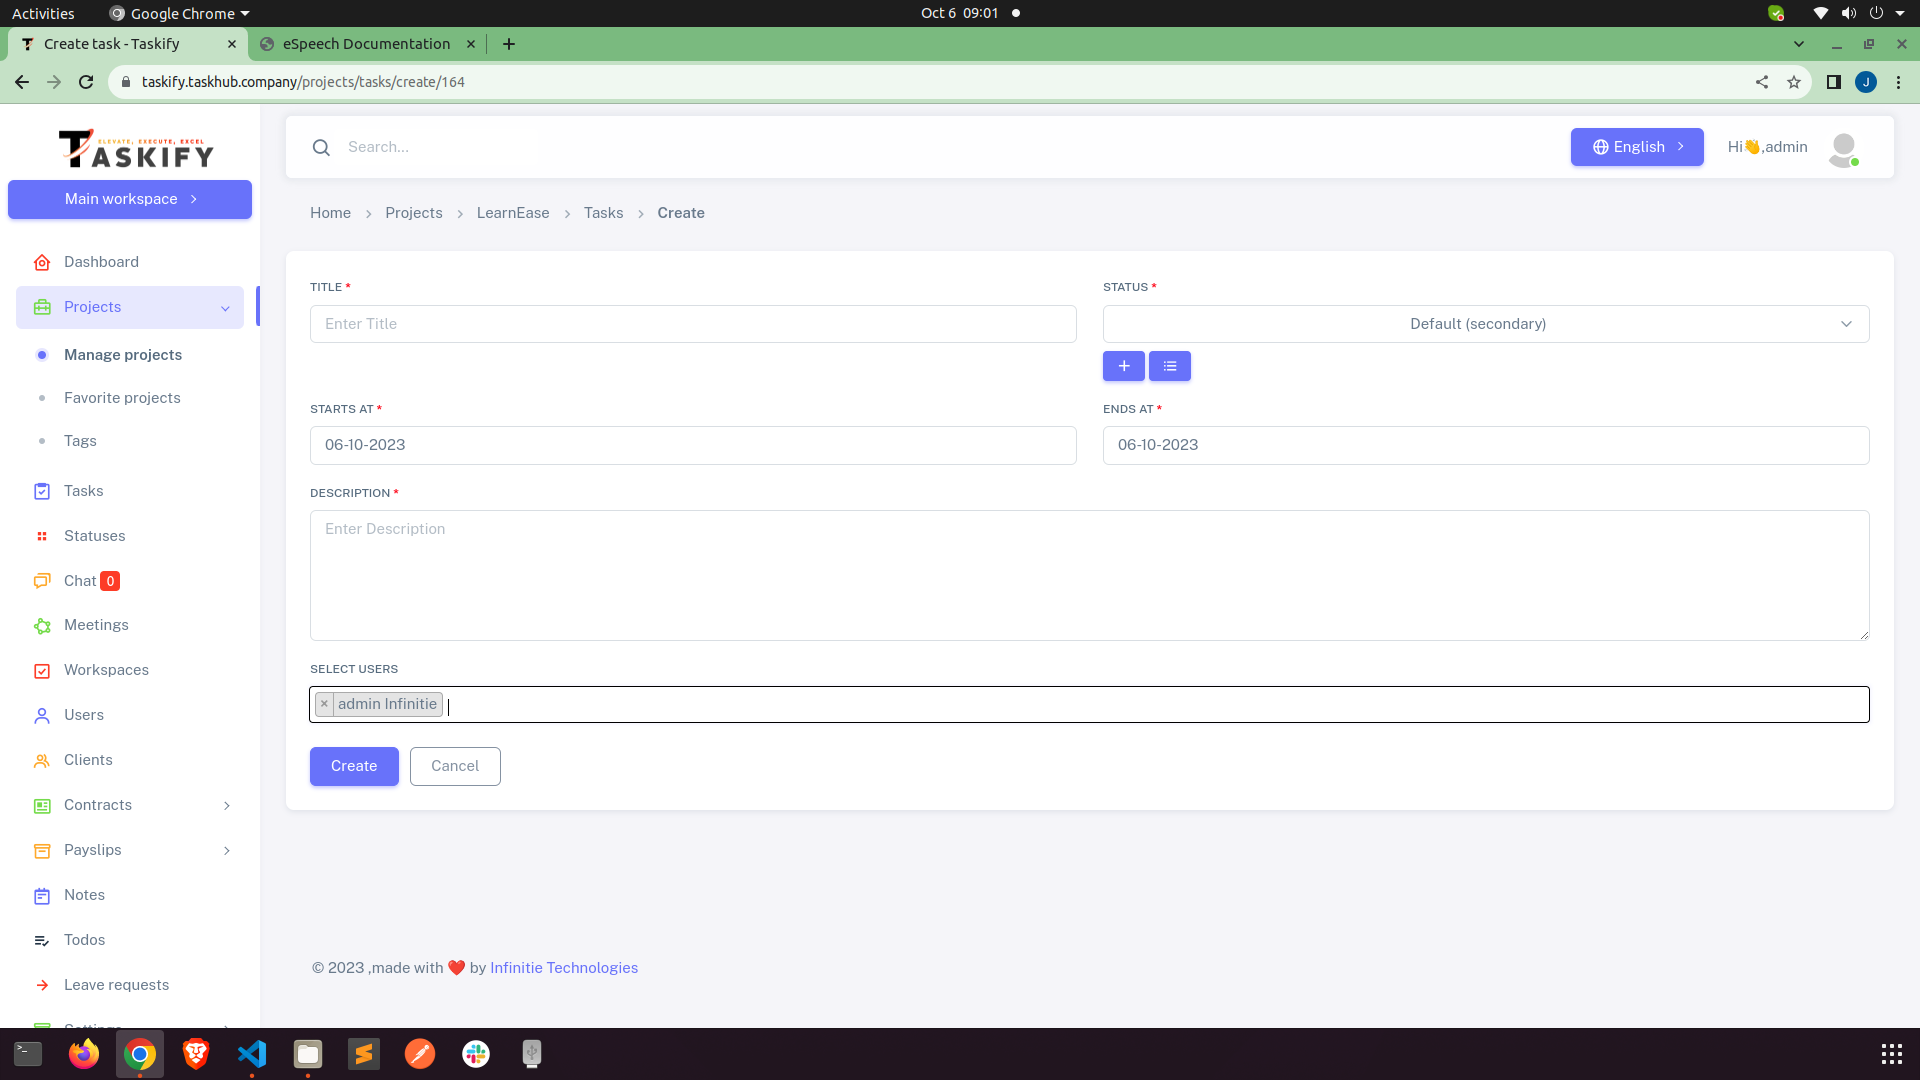Bookmark page with star icon
1920x1080 pixels.
1793,82
